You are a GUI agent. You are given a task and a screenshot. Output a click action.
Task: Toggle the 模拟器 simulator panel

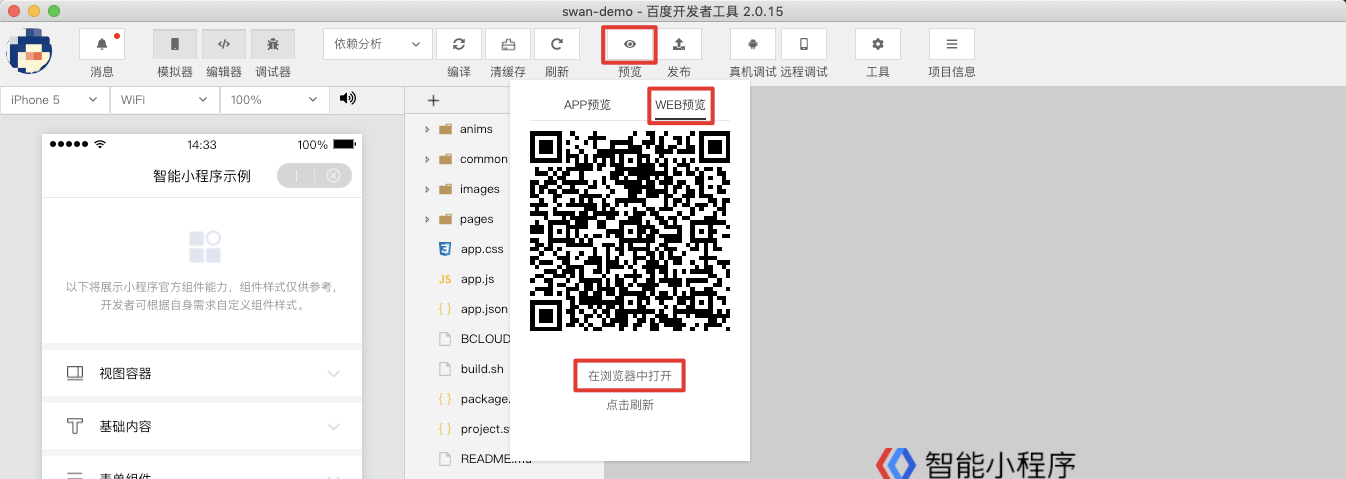point(175,44)
